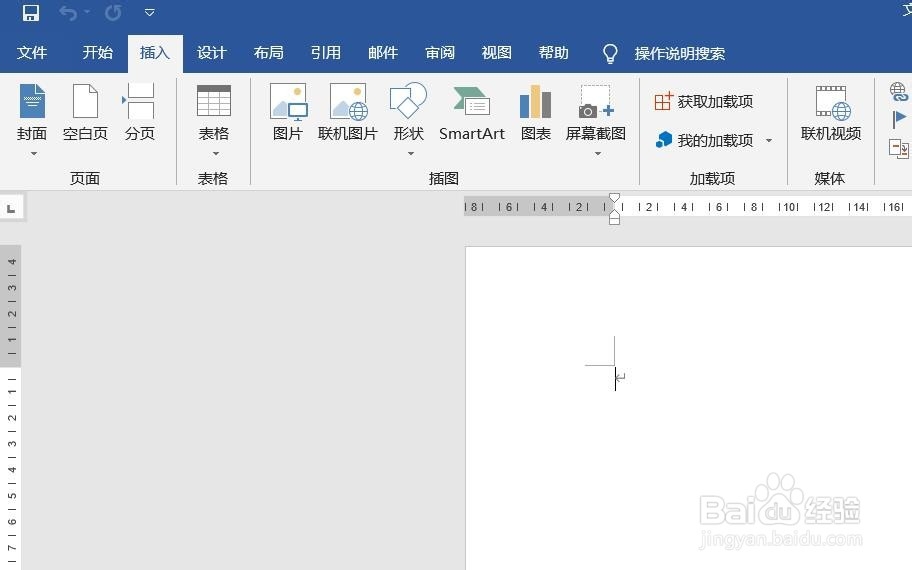Insert 联机视频 online video
The width and height of the screenshot is (912, 570).
(x=831, y=112)
